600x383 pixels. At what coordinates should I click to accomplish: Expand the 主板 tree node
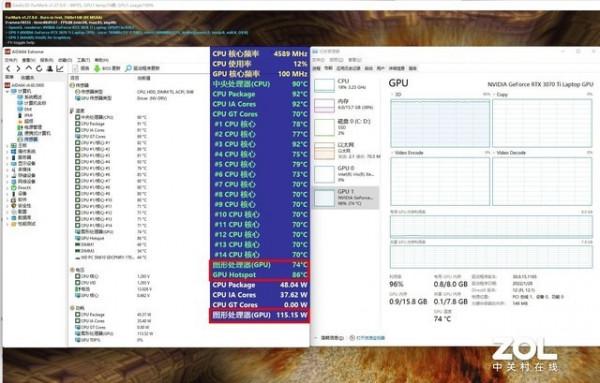(x=7, y=145)
